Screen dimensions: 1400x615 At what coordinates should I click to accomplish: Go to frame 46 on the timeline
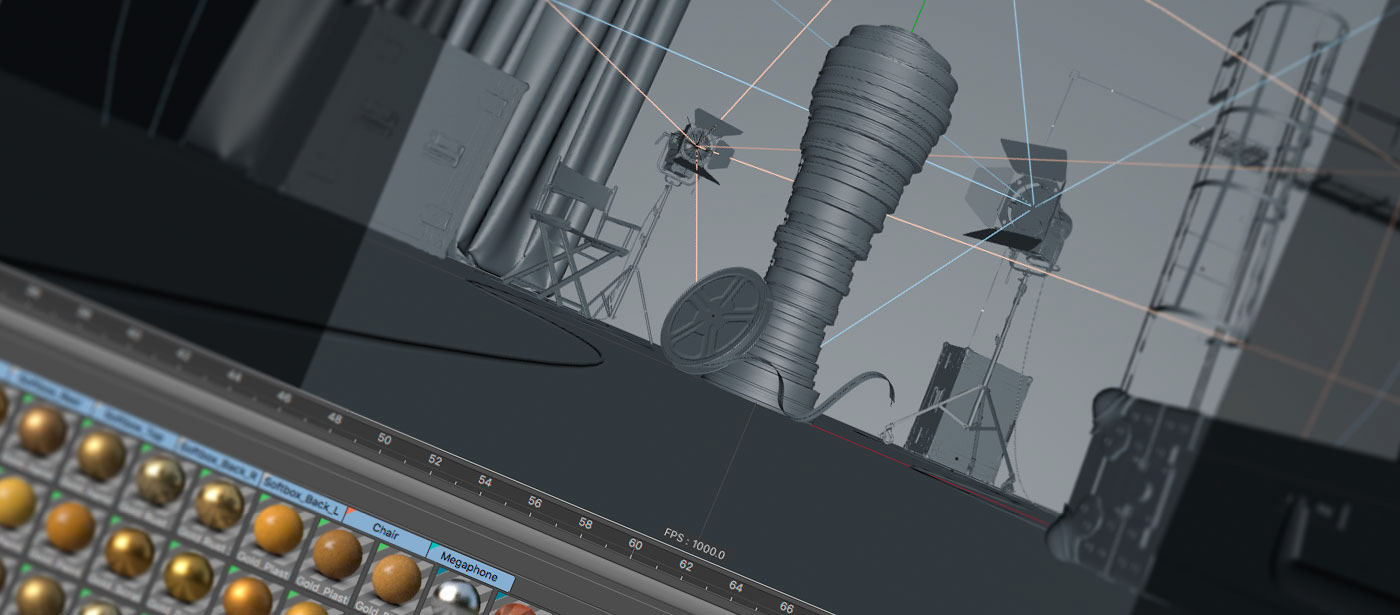(x=286, y=397)
